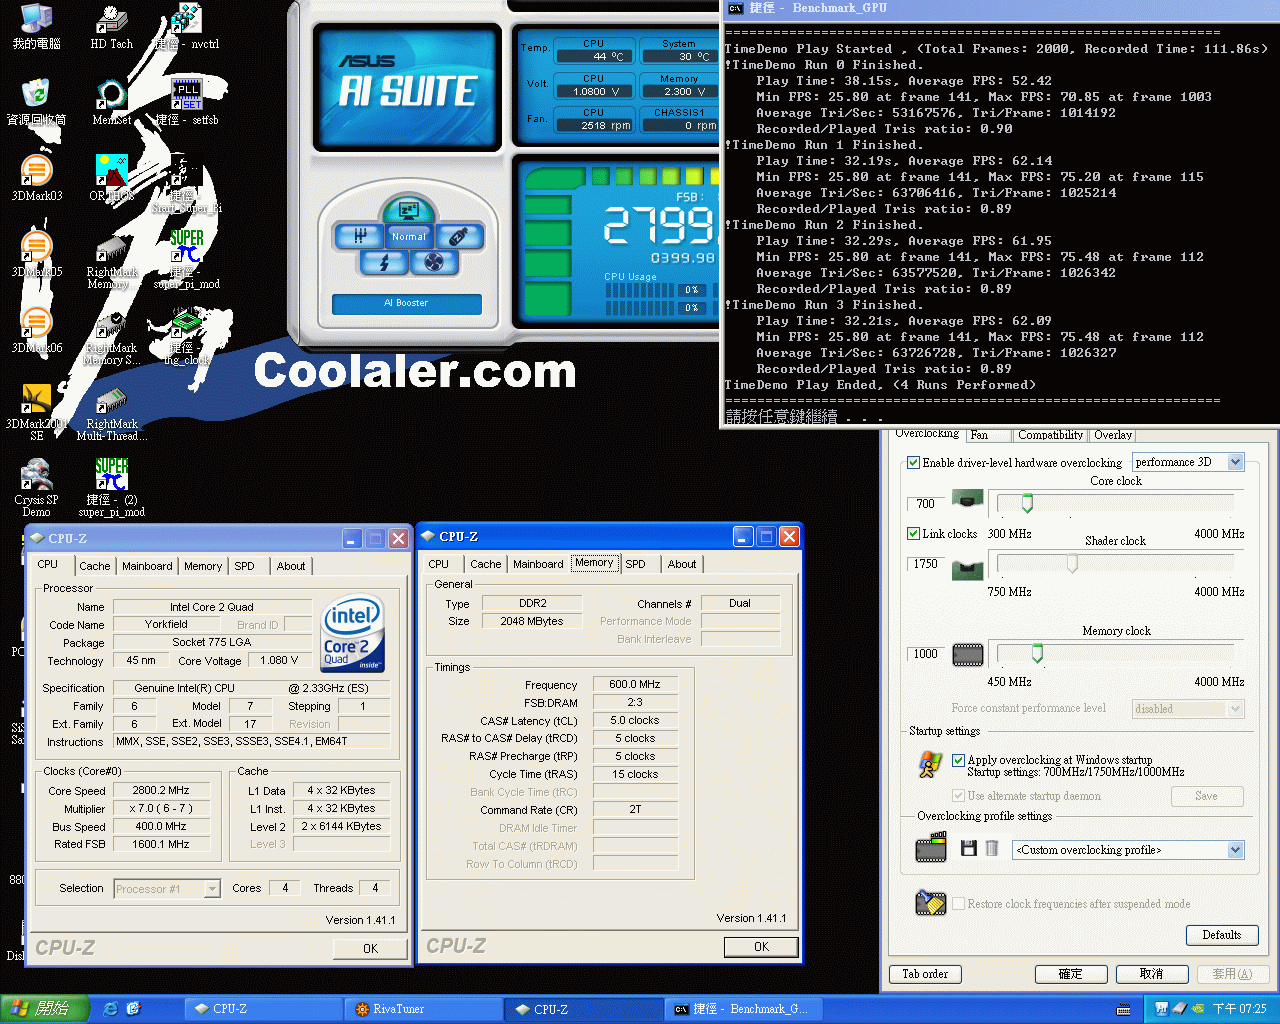The image size is (1280, 1024).
Task: Open the Crysis SP Demo desktop icon
Action: [x=37, y=489]
